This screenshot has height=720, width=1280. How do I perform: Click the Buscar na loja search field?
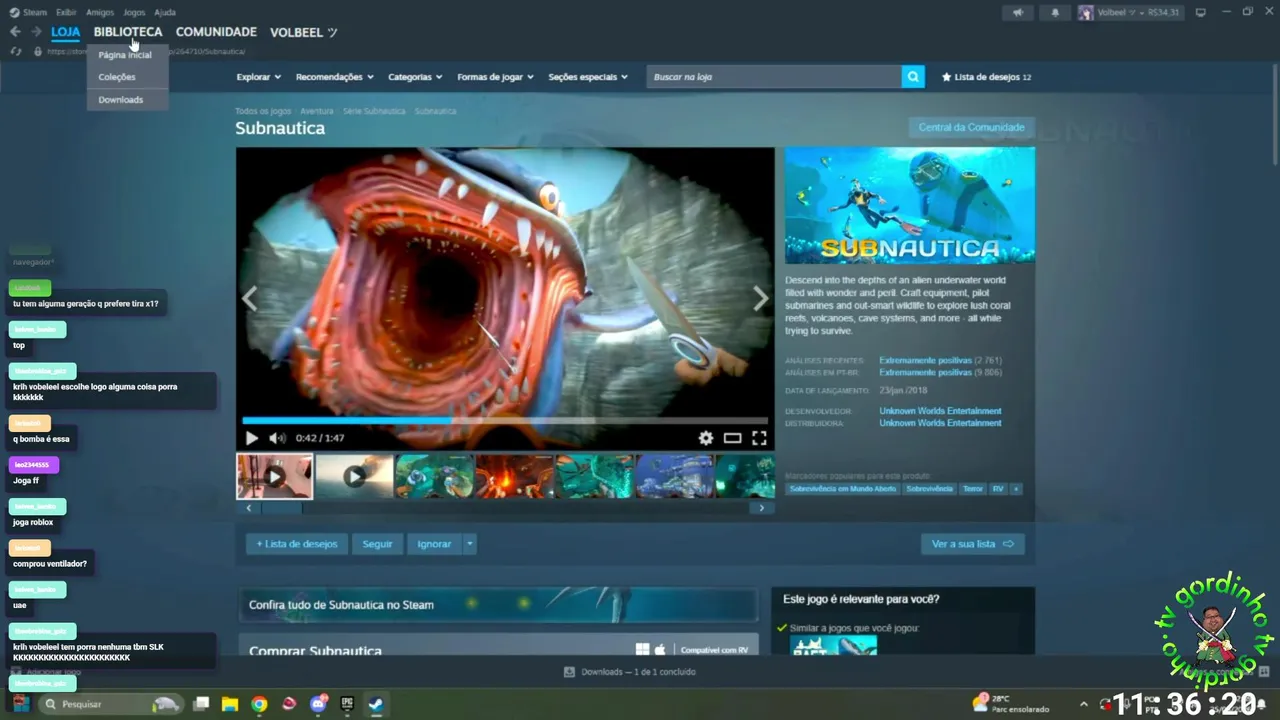(x=774, y=76)
